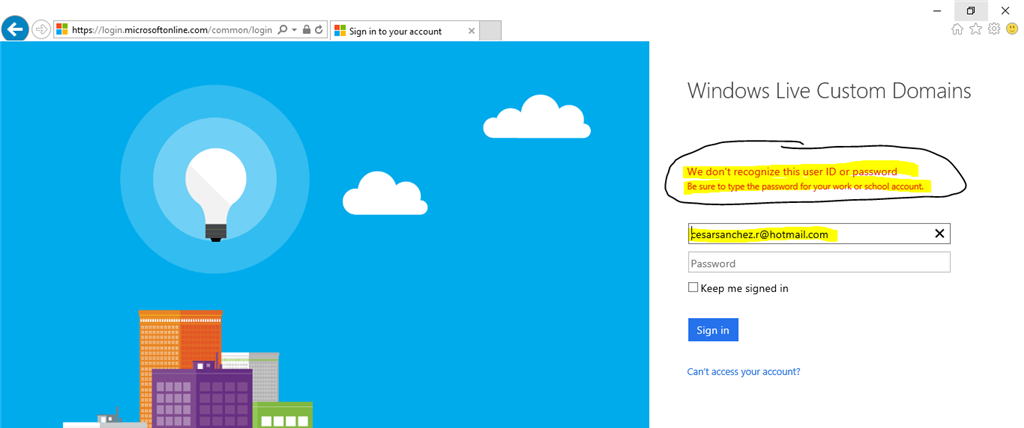Click the Microsoft logo favicon in address bar

(62, 29)
